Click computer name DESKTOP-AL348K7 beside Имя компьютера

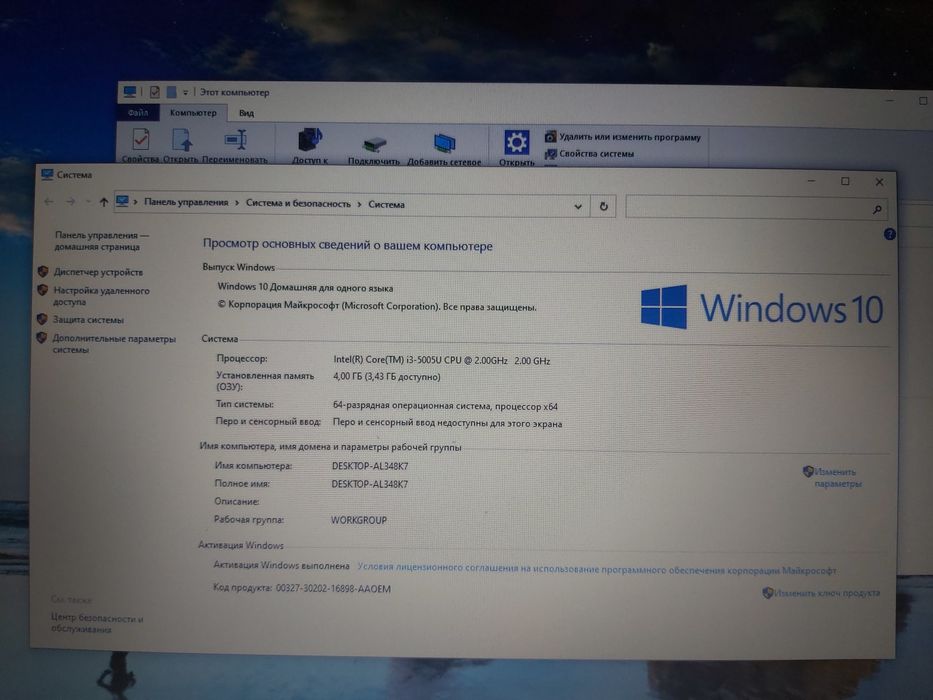pyautogui.click(x=370, y=466)
